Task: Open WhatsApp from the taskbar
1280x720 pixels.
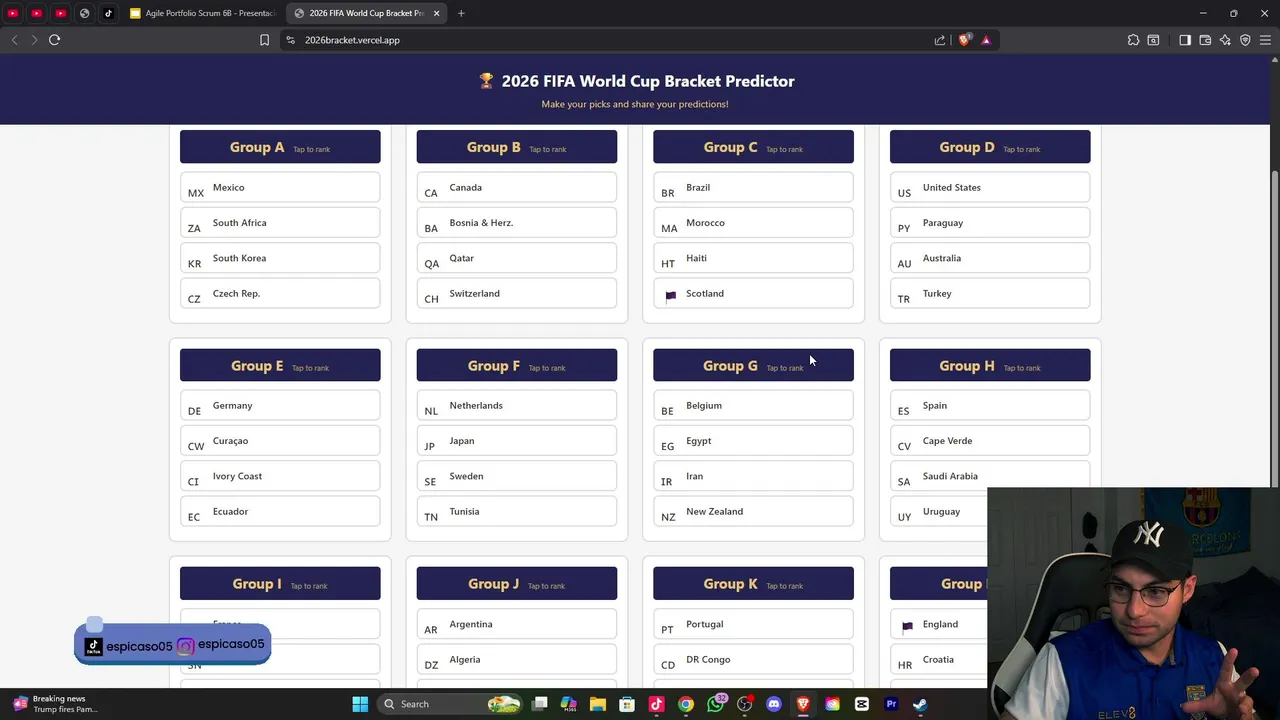Action: click(x=716, y=704)
